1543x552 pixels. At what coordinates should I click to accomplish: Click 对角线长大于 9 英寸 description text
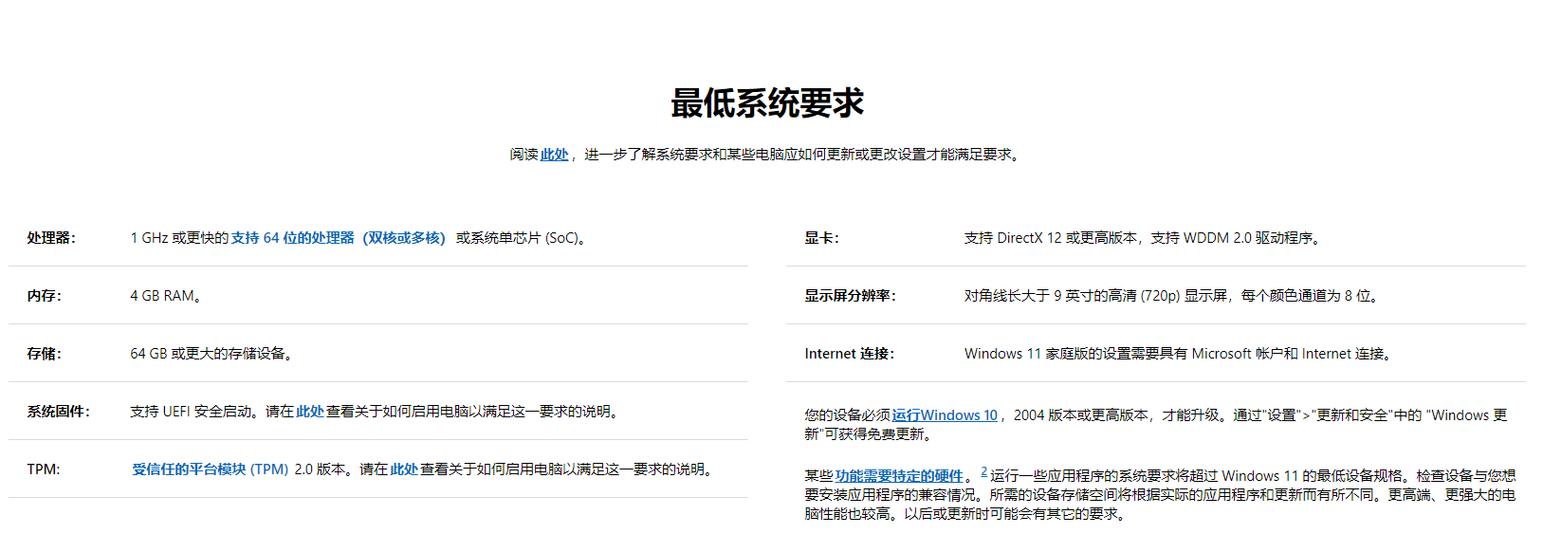click(x=1172, y=296)
